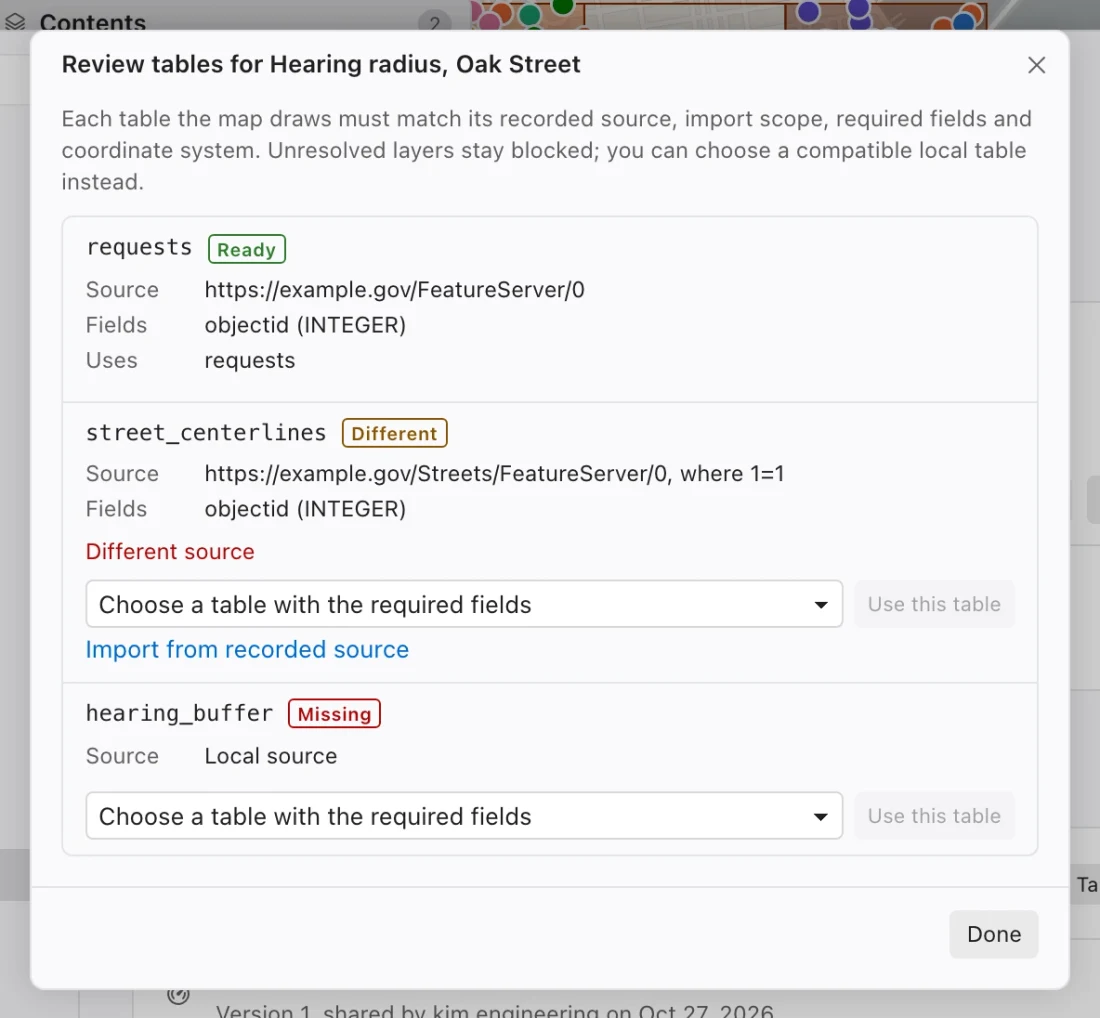
Task: Click Use this table for street_centerlines
Action: click(x=934, y=604)
